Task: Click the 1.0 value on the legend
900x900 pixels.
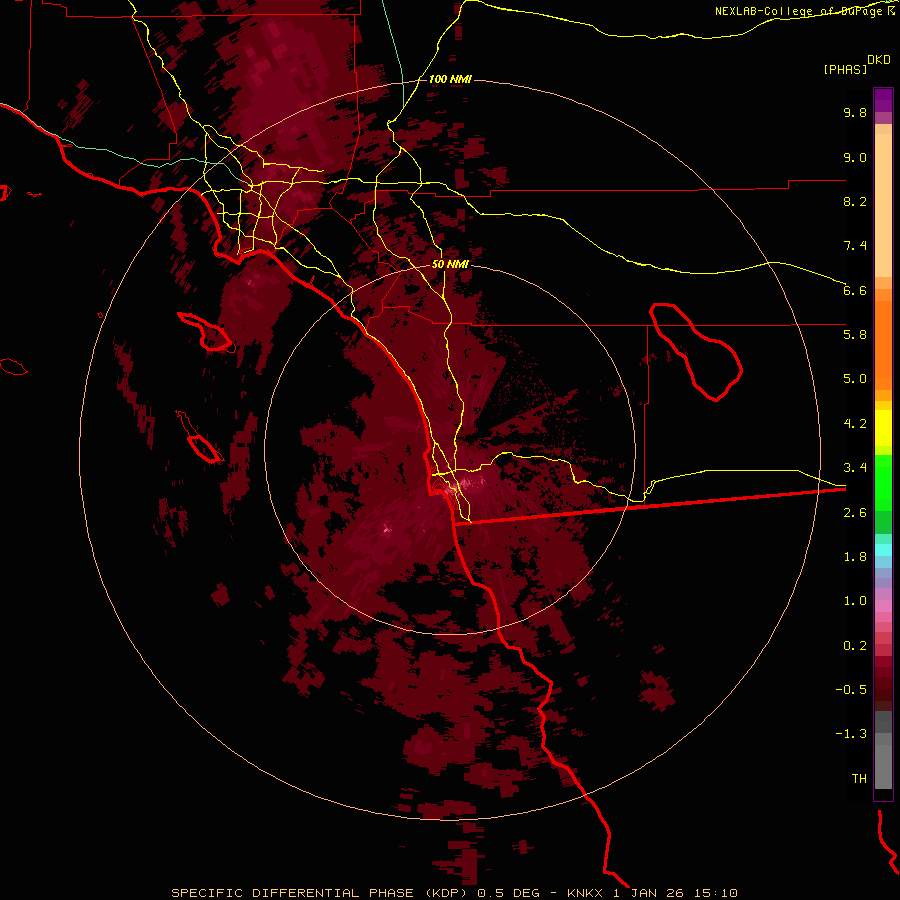Action: pyautogui.click(x=855, y=601)
